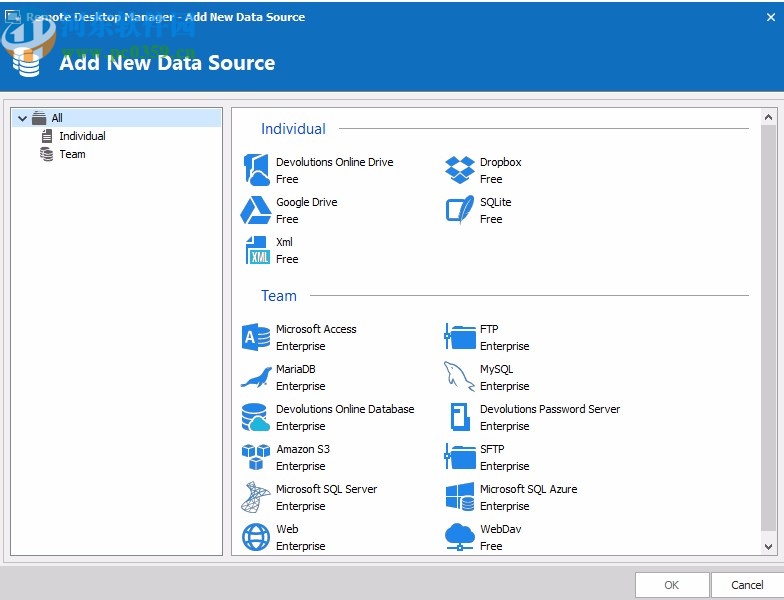
Task: Select the Microsoft SQL Server icon
Action: point(256,498)
